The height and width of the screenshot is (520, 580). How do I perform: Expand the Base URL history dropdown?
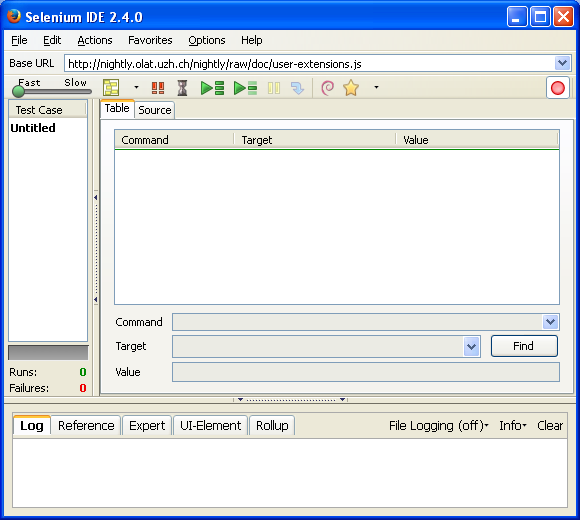point(562,63)
